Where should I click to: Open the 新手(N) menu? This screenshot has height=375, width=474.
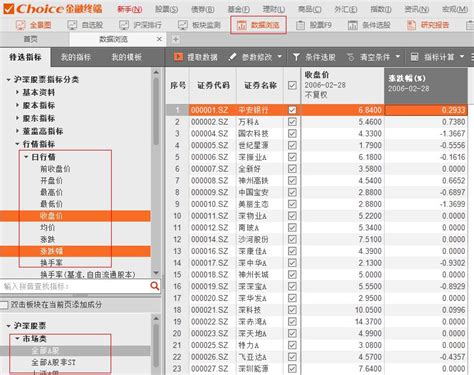coord(129,9)
